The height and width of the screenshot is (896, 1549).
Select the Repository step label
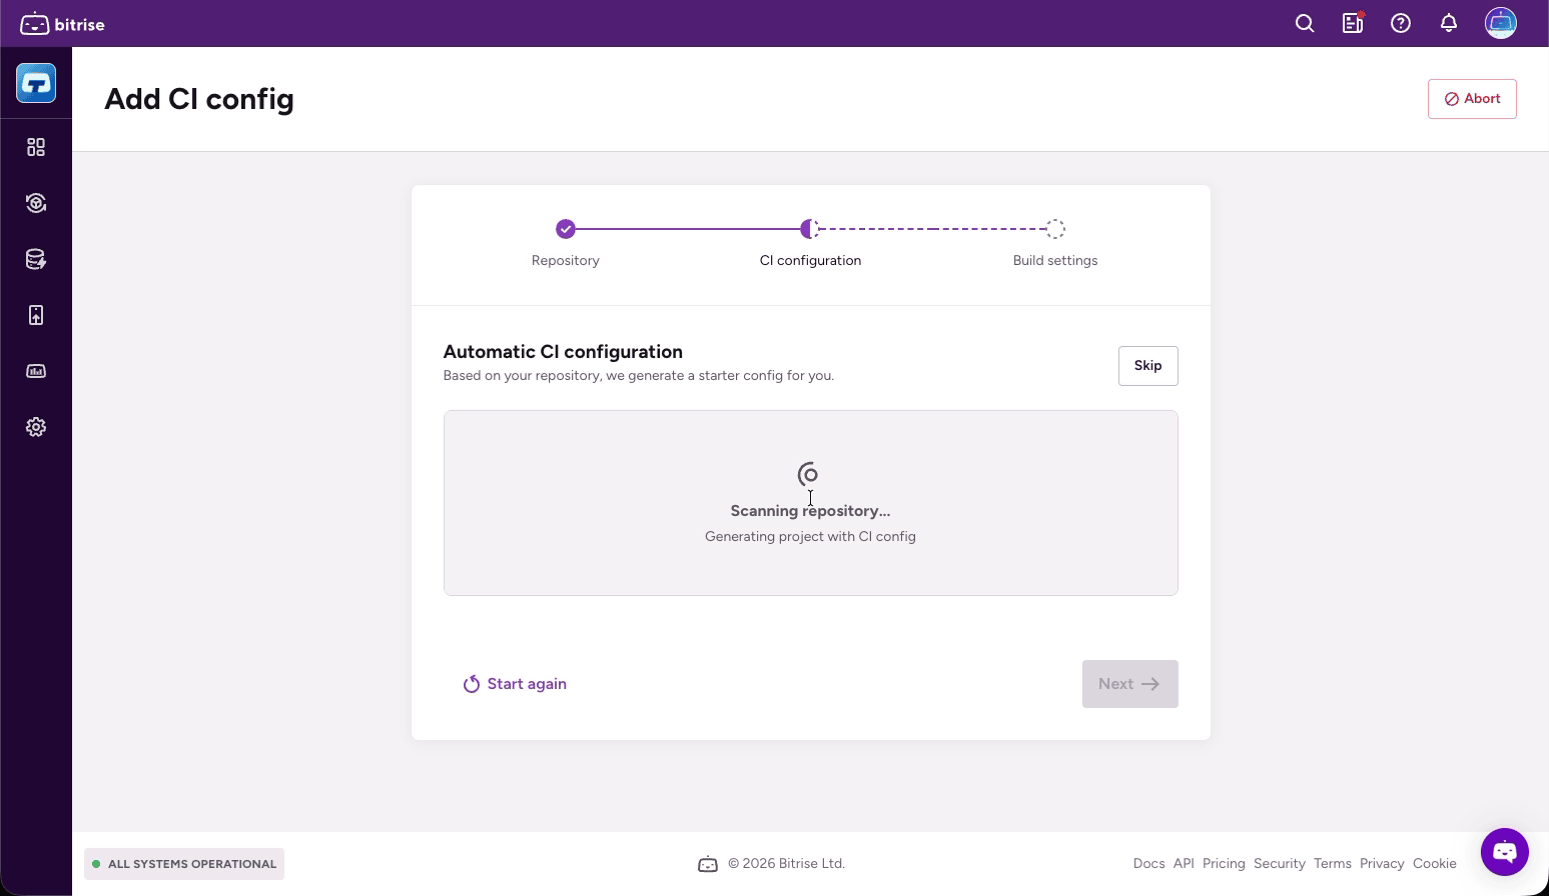click(x=566, y=260)
